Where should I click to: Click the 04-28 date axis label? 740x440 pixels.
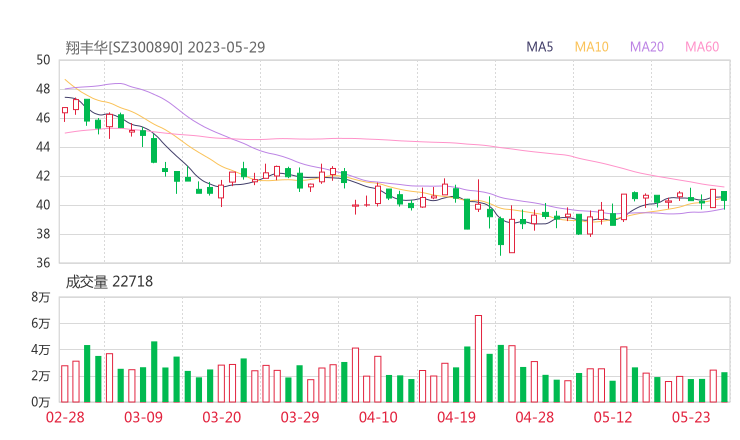(535, 417)
